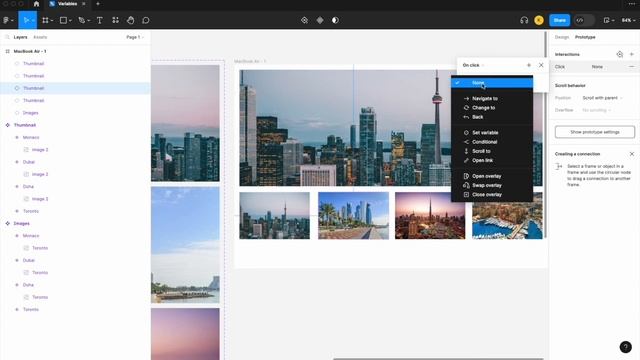Expand the Frame tool dropdown arrow
640x360 pixels.
(x=52, y=20)
